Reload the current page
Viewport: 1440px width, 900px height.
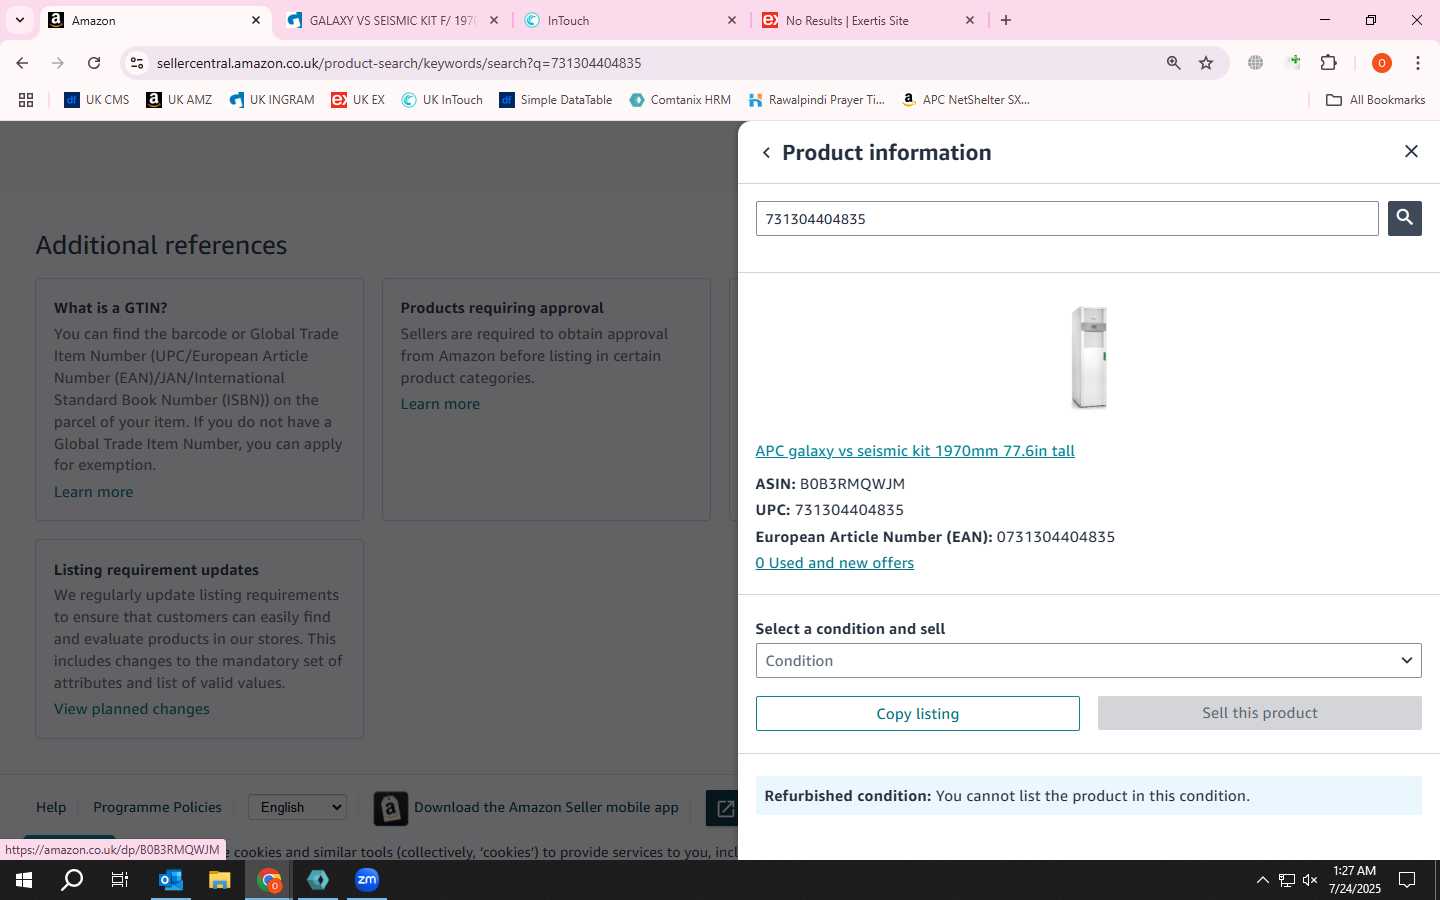pyautogui.click(x=94, y=63)
